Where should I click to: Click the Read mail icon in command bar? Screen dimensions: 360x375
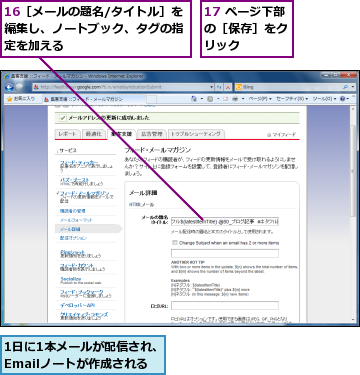(225, 99)
